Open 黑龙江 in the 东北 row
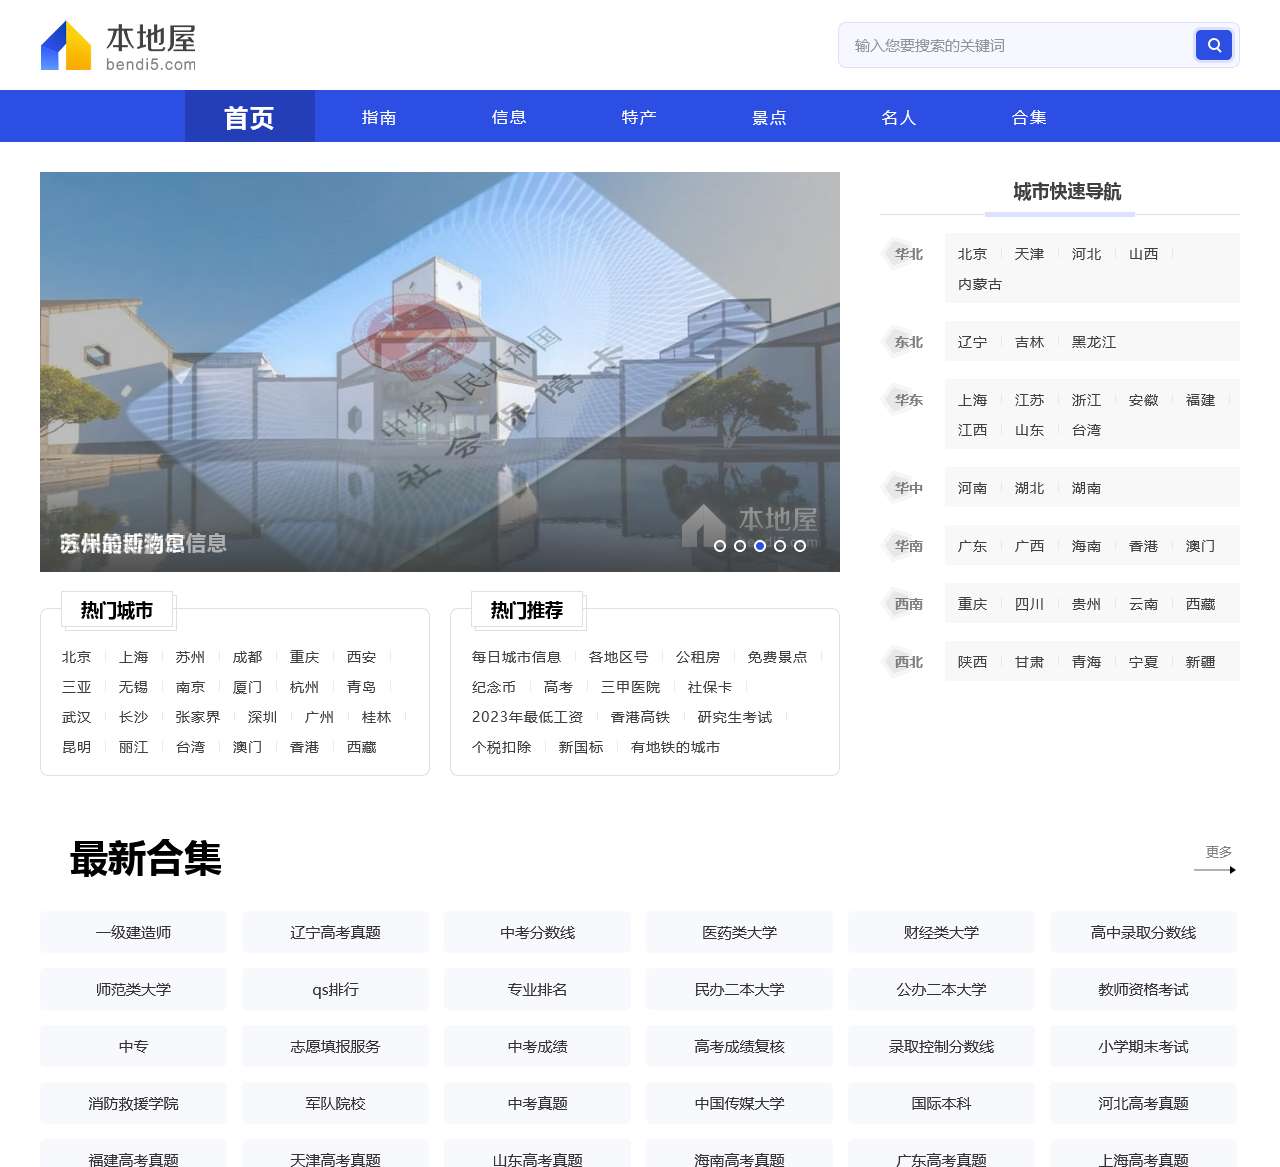1280x1167 pixels. (x=1094, y=342)
